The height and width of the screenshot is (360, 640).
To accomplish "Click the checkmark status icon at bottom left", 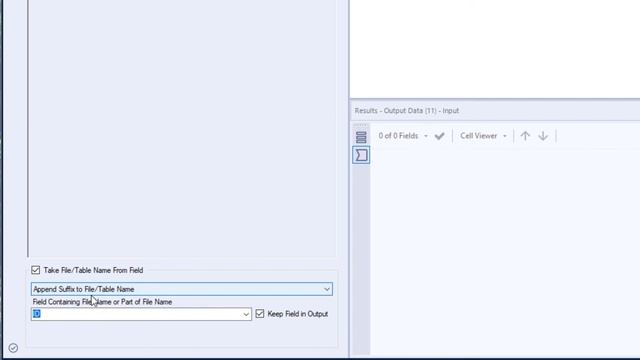I will [13, 348].
